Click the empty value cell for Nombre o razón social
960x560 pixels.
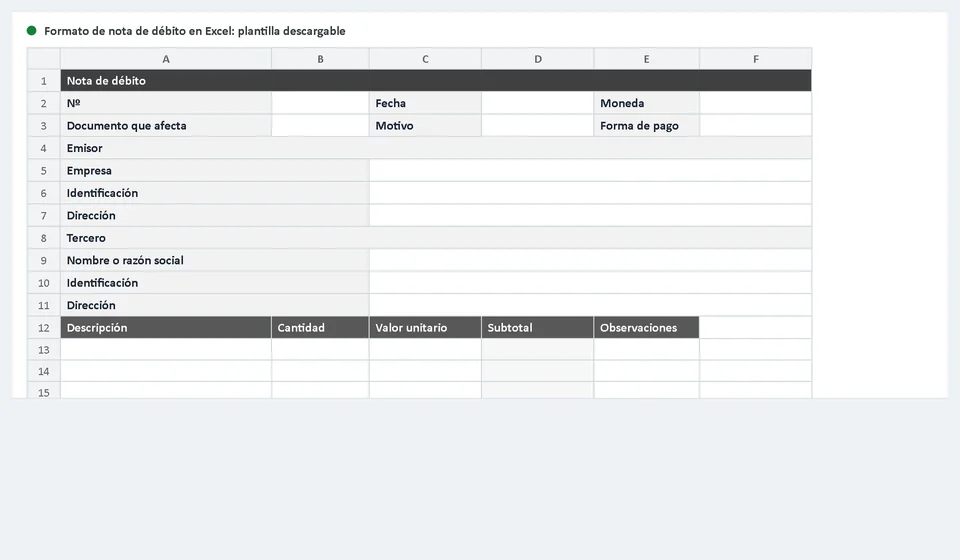[x=590, y=260]
